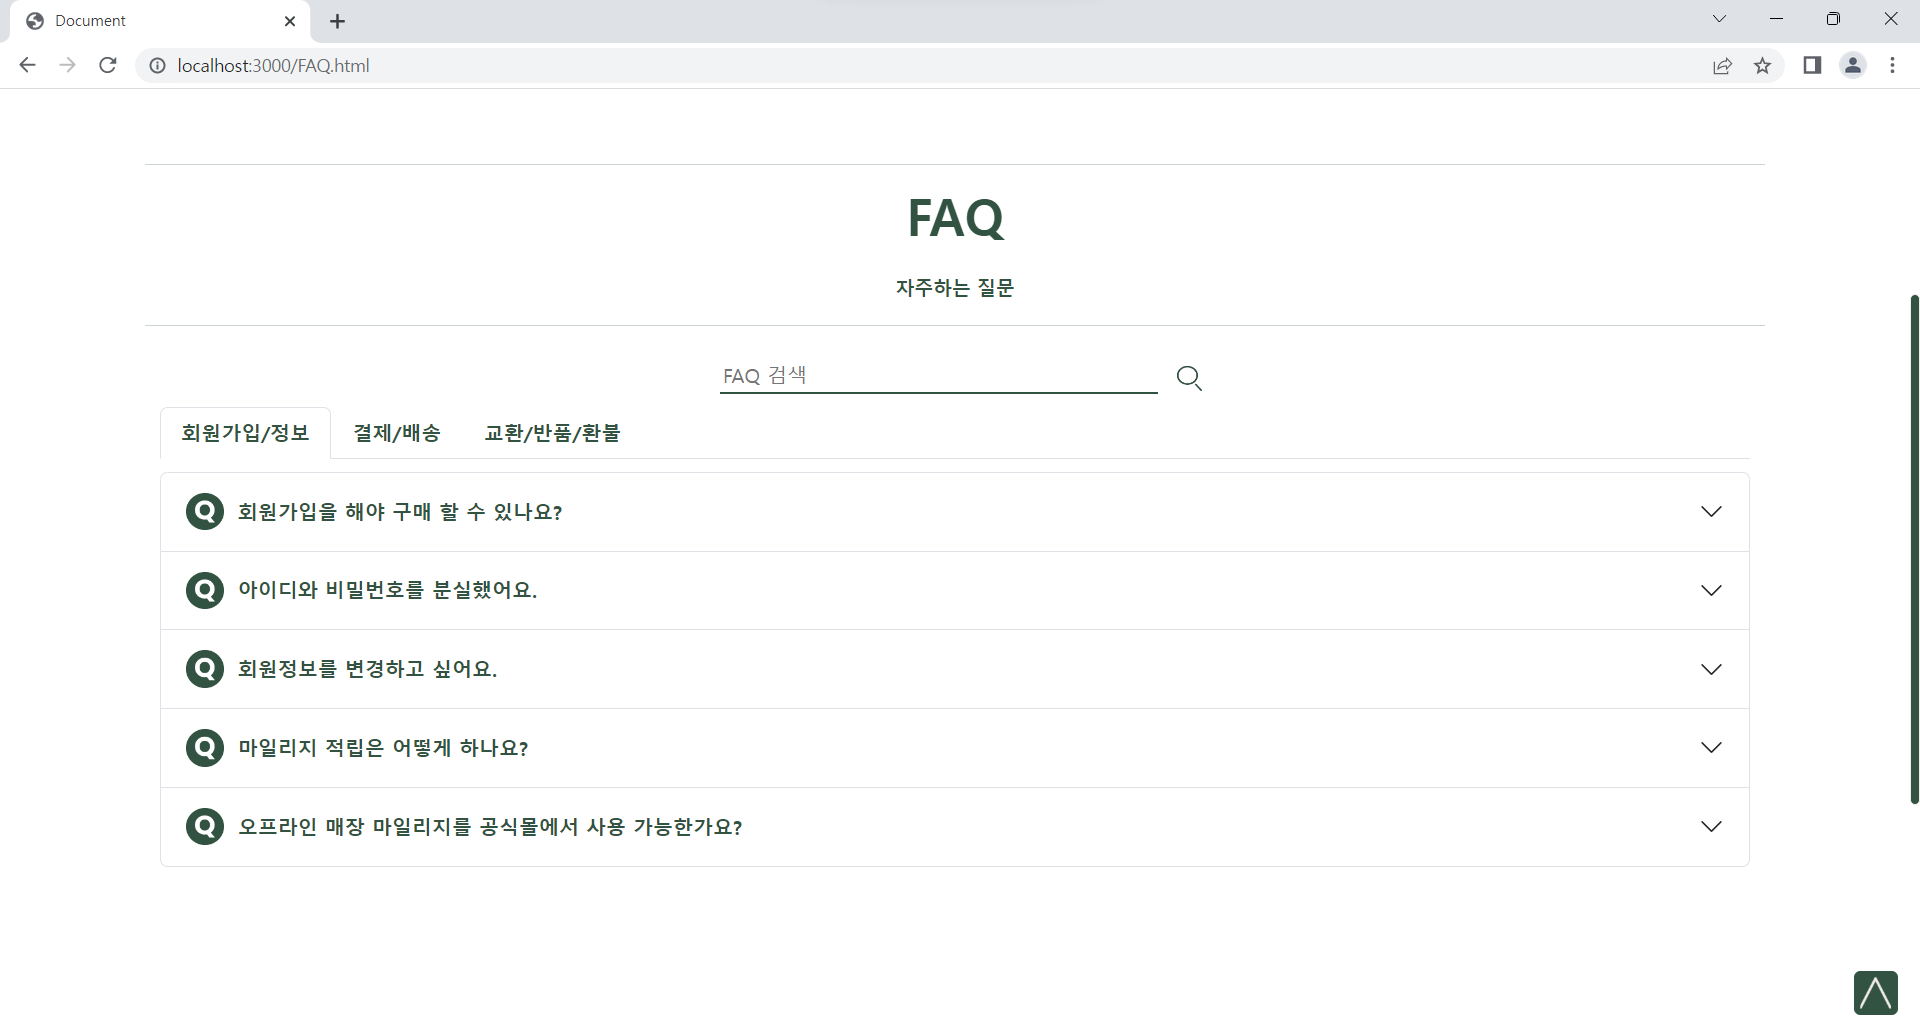Screen dimensions: 1920x1018
Task: Open question 아이디와 비밀번호를 분실했어요.
Action: [x=955, y=590]
